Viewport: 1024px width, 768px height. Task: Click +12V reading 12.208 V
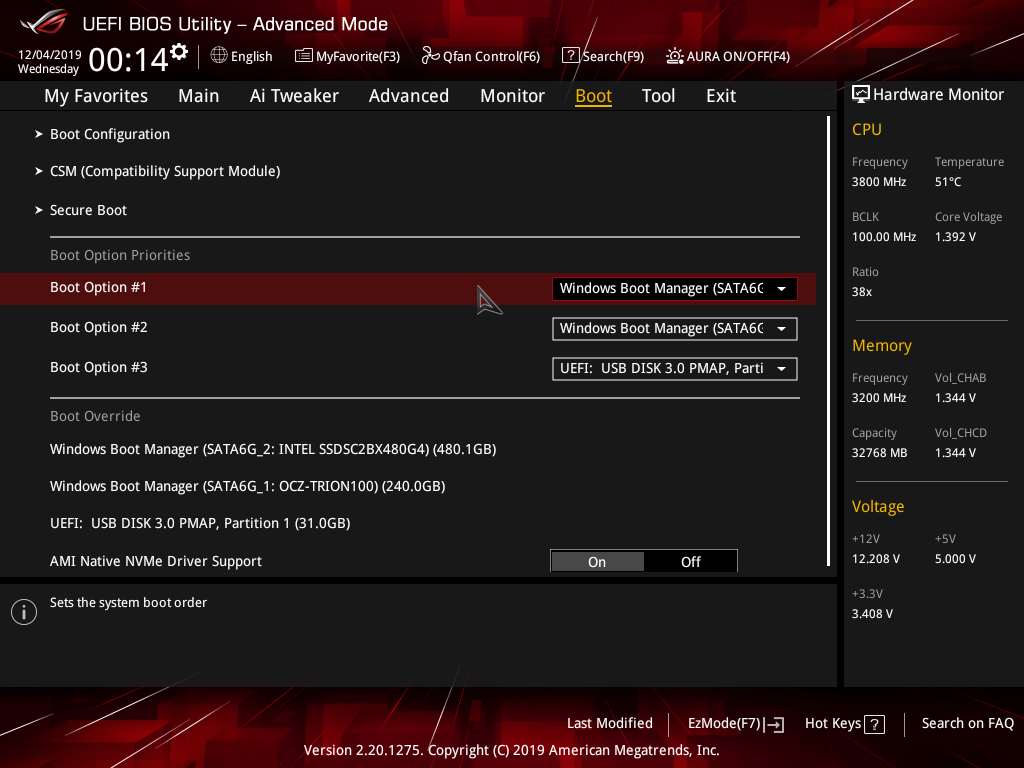click(x=875, y=558)
